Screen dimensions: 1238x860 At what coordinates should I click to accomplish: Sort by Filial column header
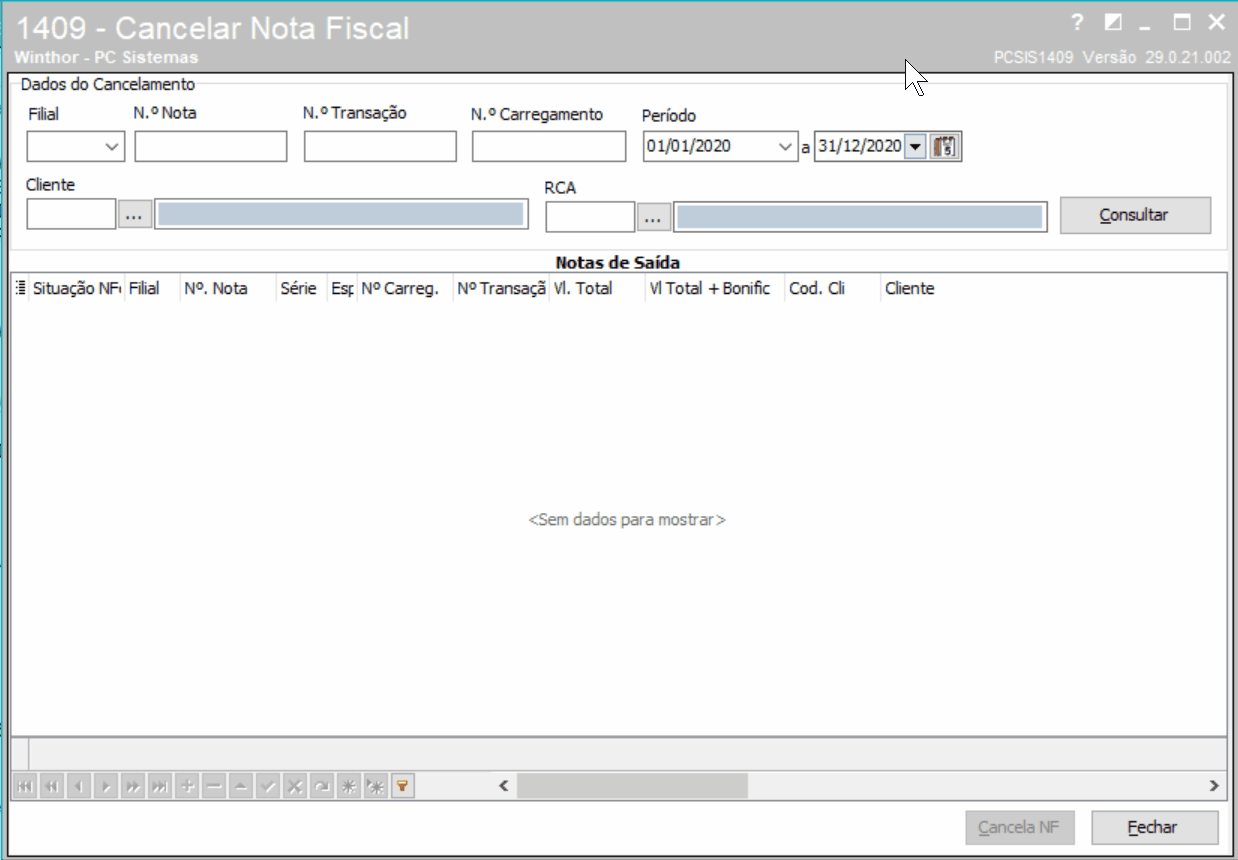pos(152,288)
